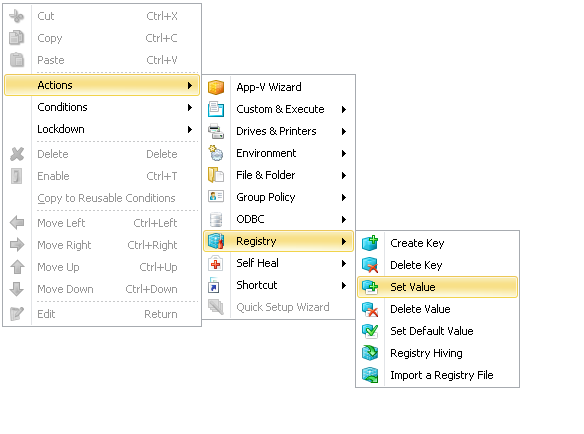Screen dimensions: 584x434
Task: Expand the Environment submenu arrow
Action: 344,153
